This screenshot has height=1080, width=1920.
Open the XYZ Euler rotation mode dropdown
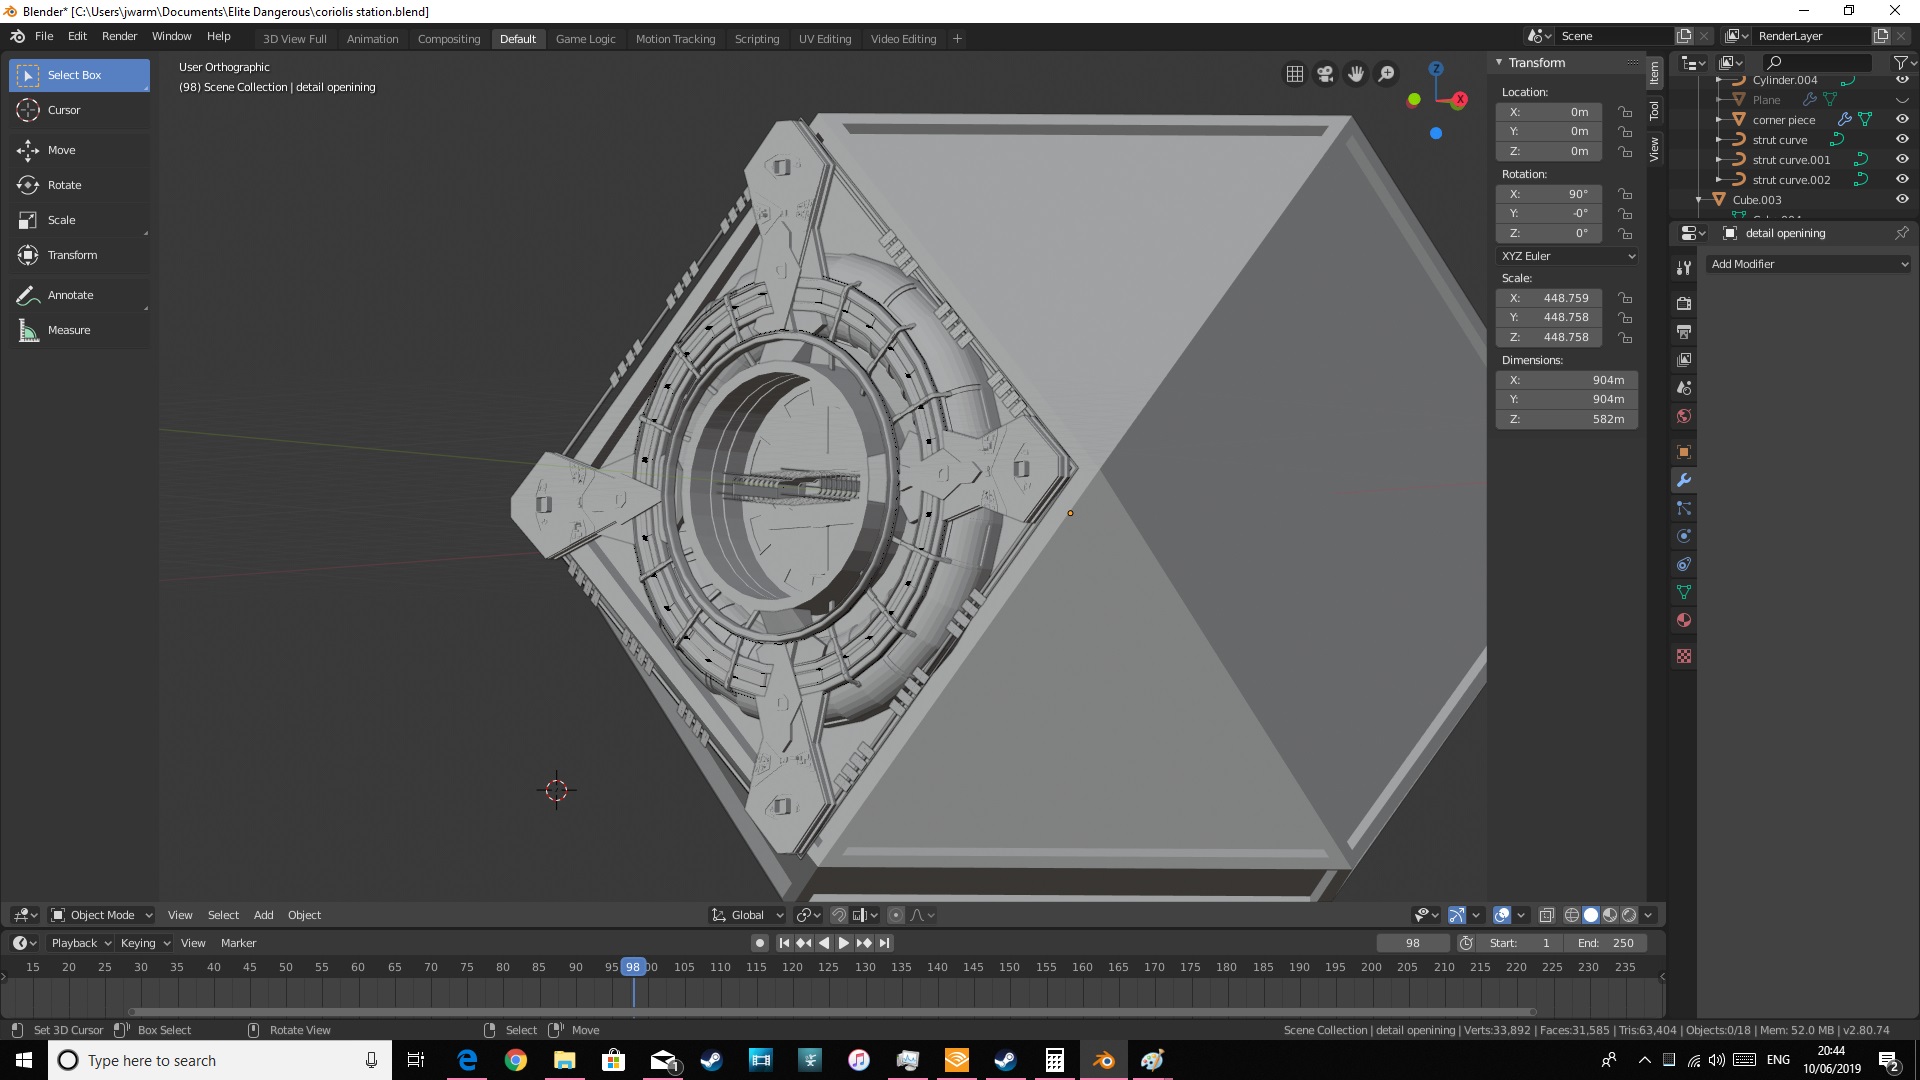coord(1567,256)
